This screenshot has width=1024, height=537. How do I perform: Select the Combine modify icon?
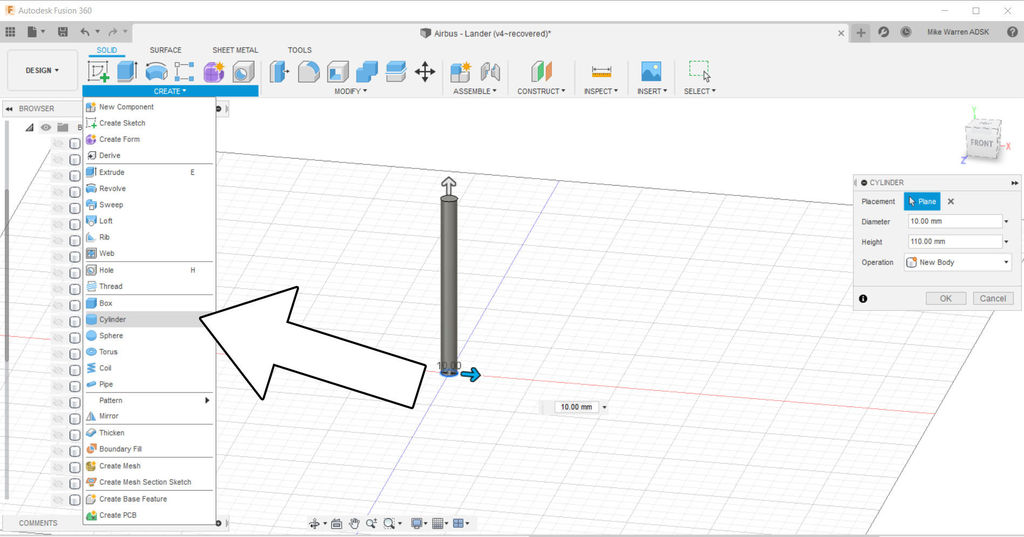[x=367, y=71]
